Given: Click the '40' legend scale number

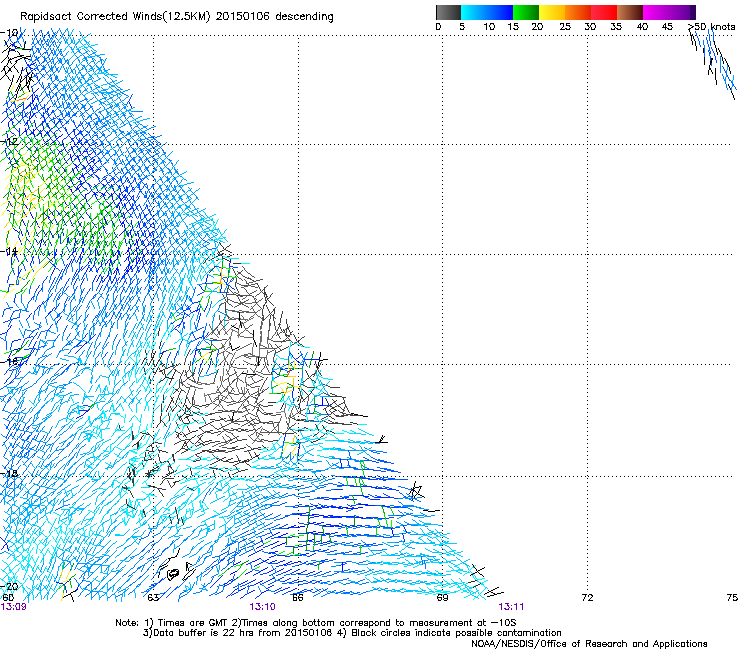Looking at the screenshot, I should tap(642, 27).
